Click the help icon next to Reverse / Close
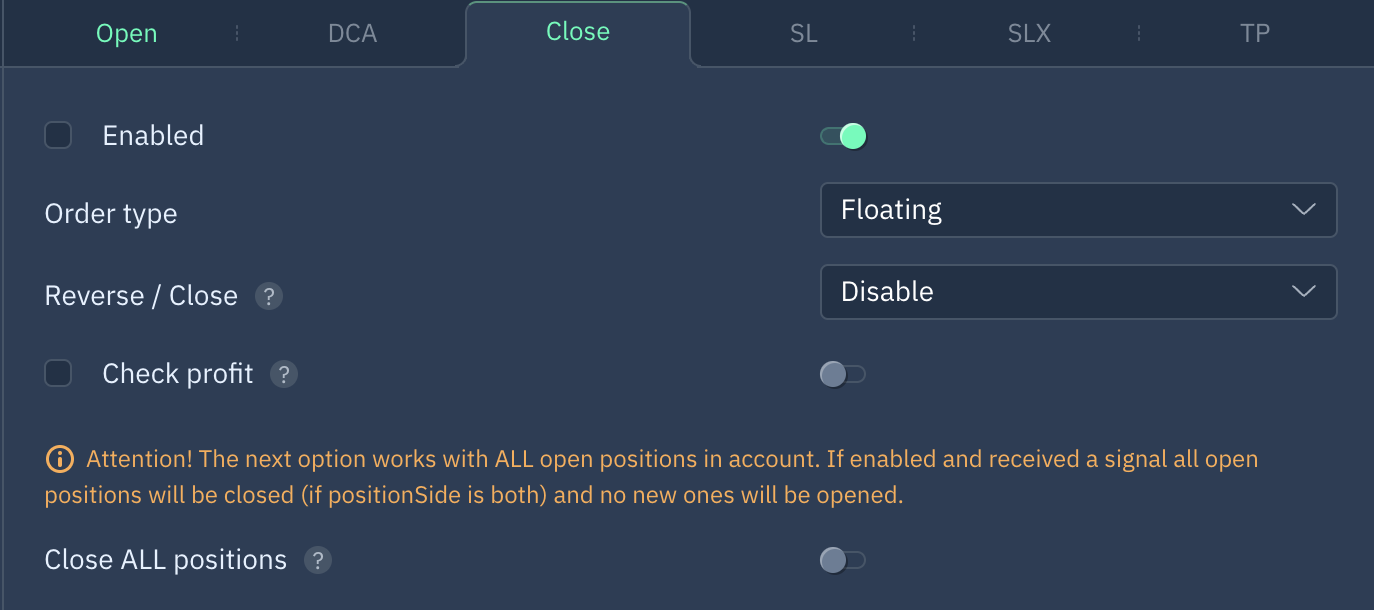Image resolution: width=1374 pixels, height=610 pixels. [268, 296]
